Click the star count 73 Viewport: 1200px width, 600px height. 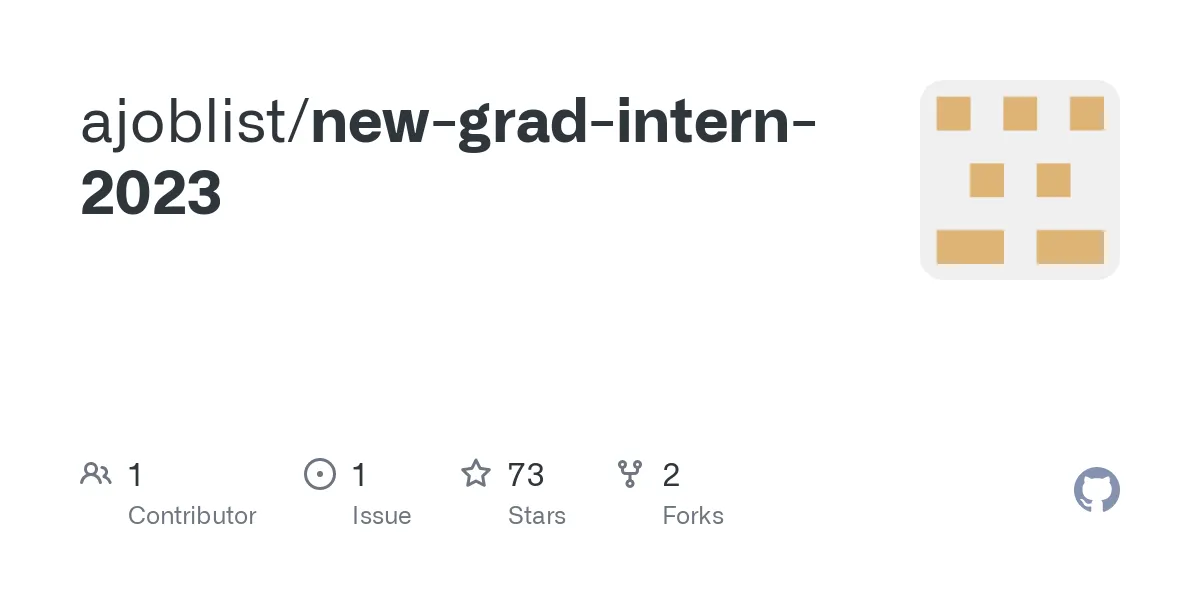coord(526,475)
